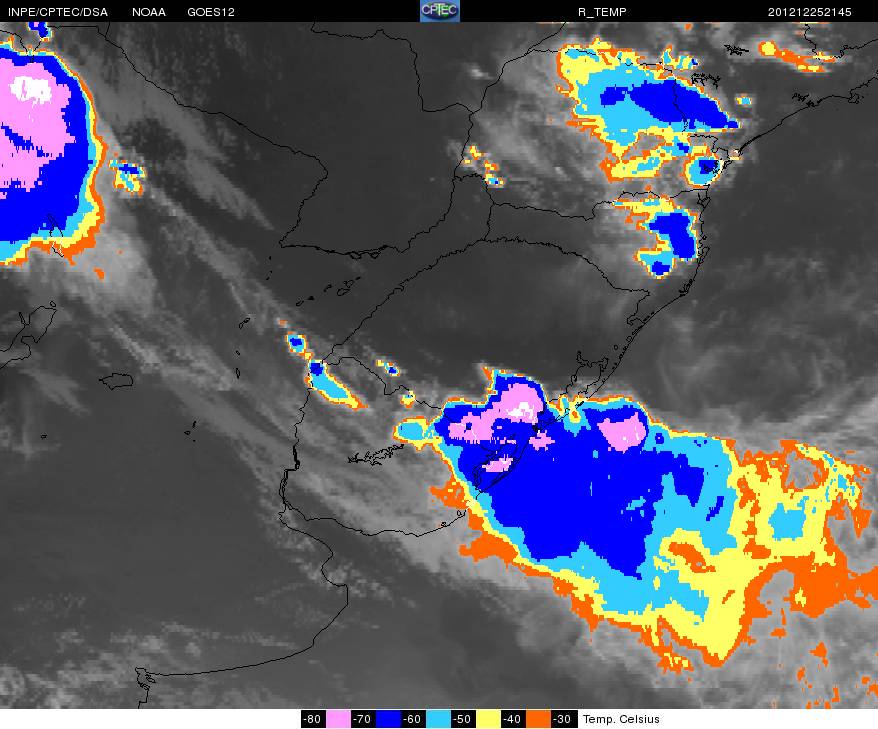Screen dimensions: 878x729
Task: Select the -70 legend value
Action: pos(363,719)
